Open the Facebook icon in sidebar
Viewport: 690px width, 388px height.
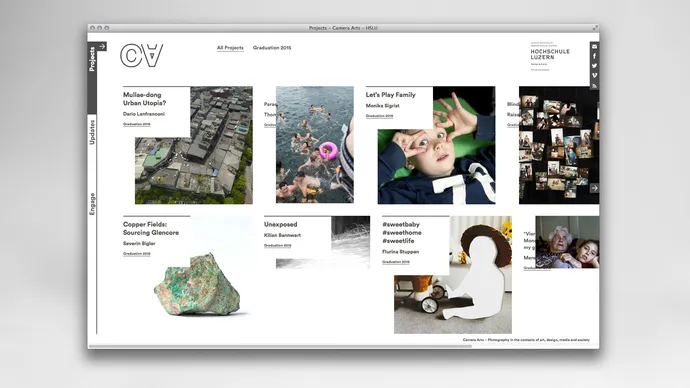click(x=594, y=56)
